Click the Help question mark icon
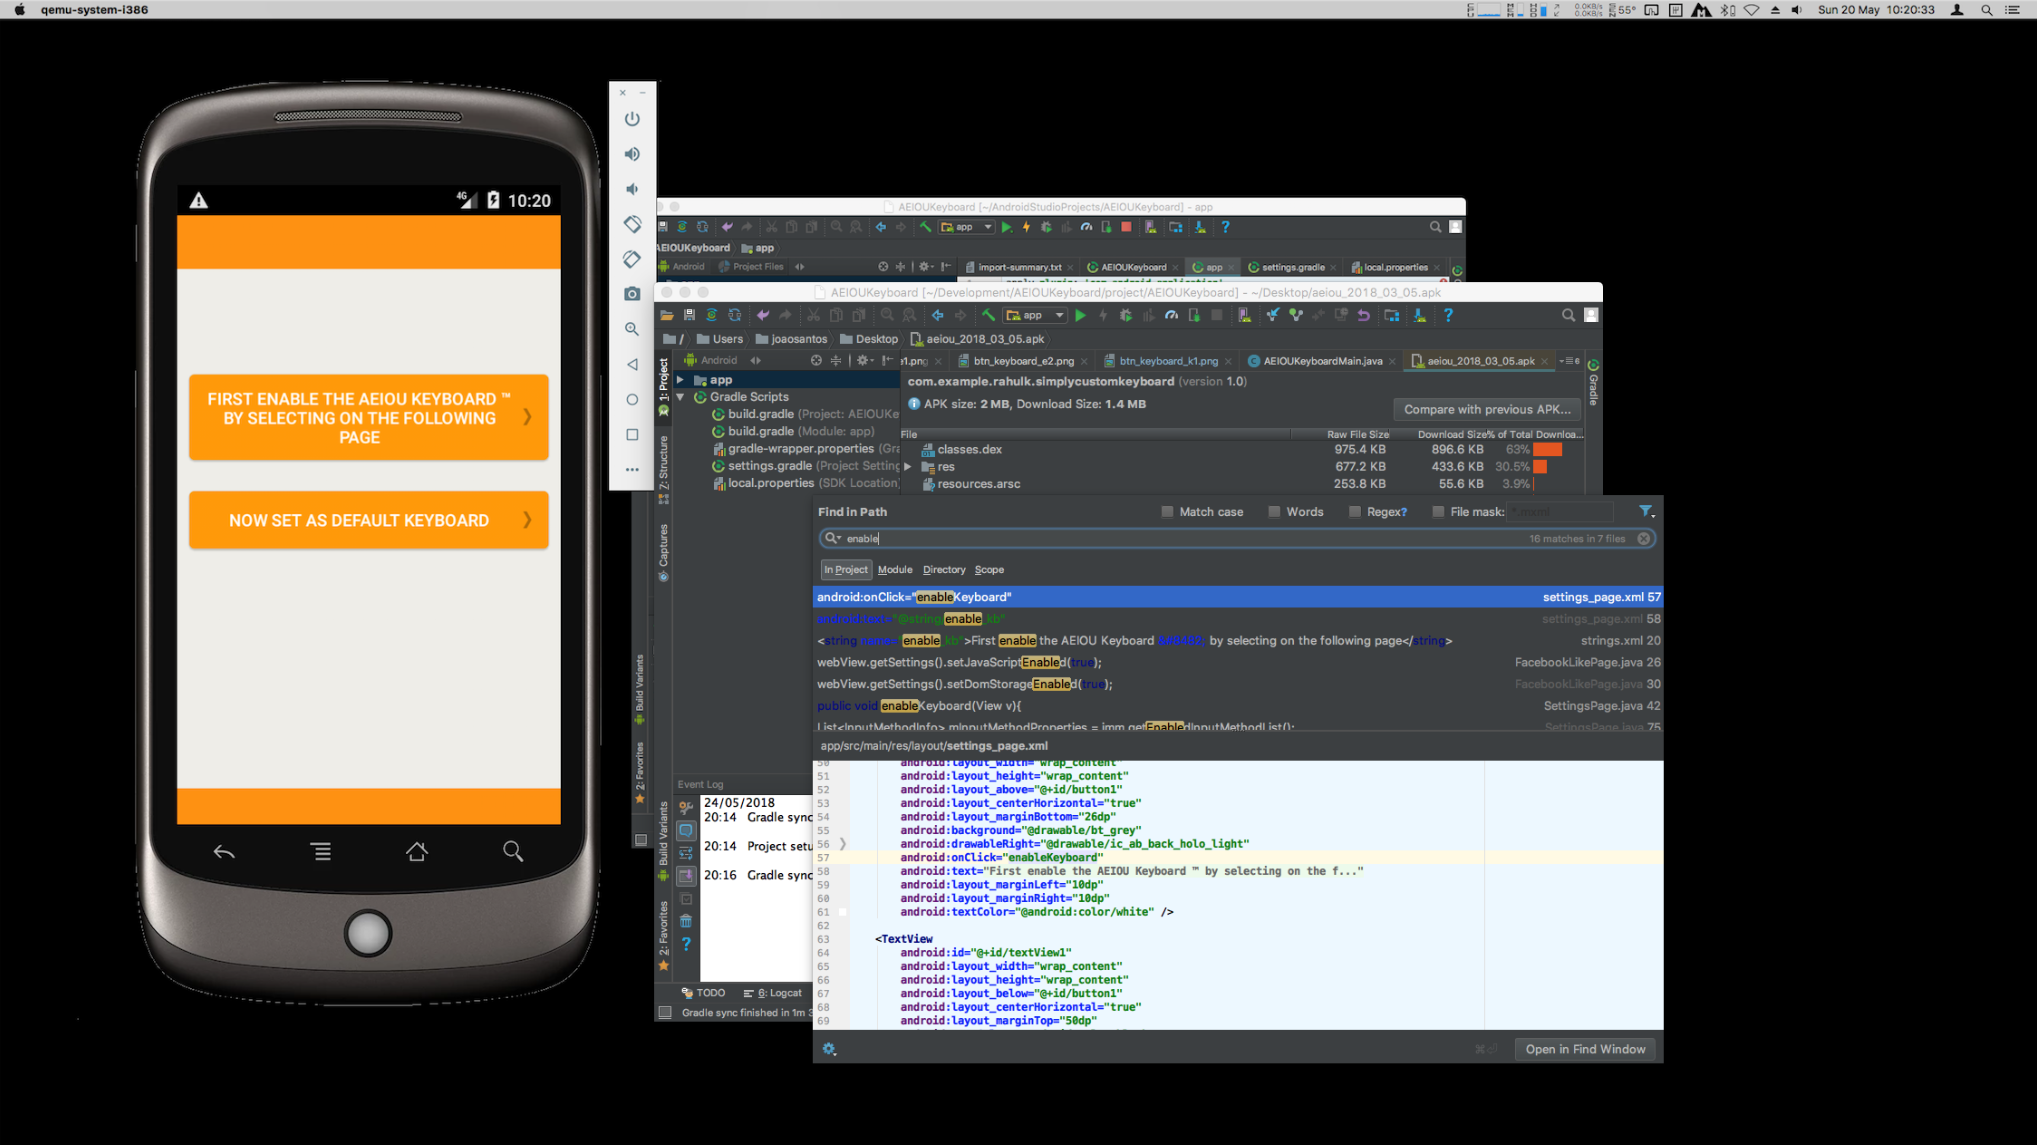Image resolution: width=2037 pixels, height=1145 pixels. click(x=1448, y=315)
